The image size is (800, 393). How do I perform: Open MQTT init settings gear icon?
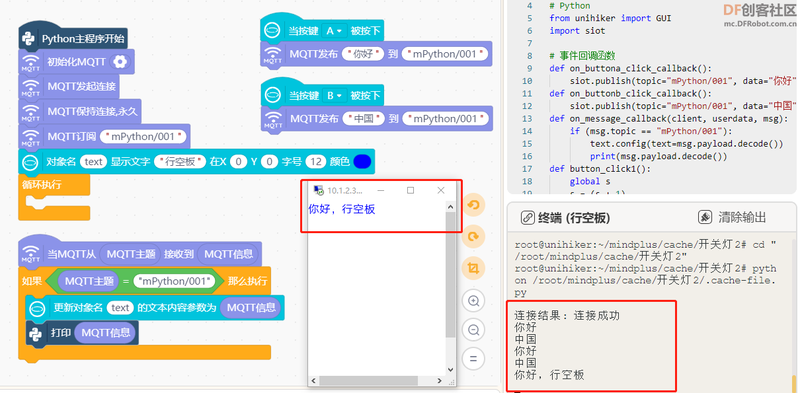[120, 62]
